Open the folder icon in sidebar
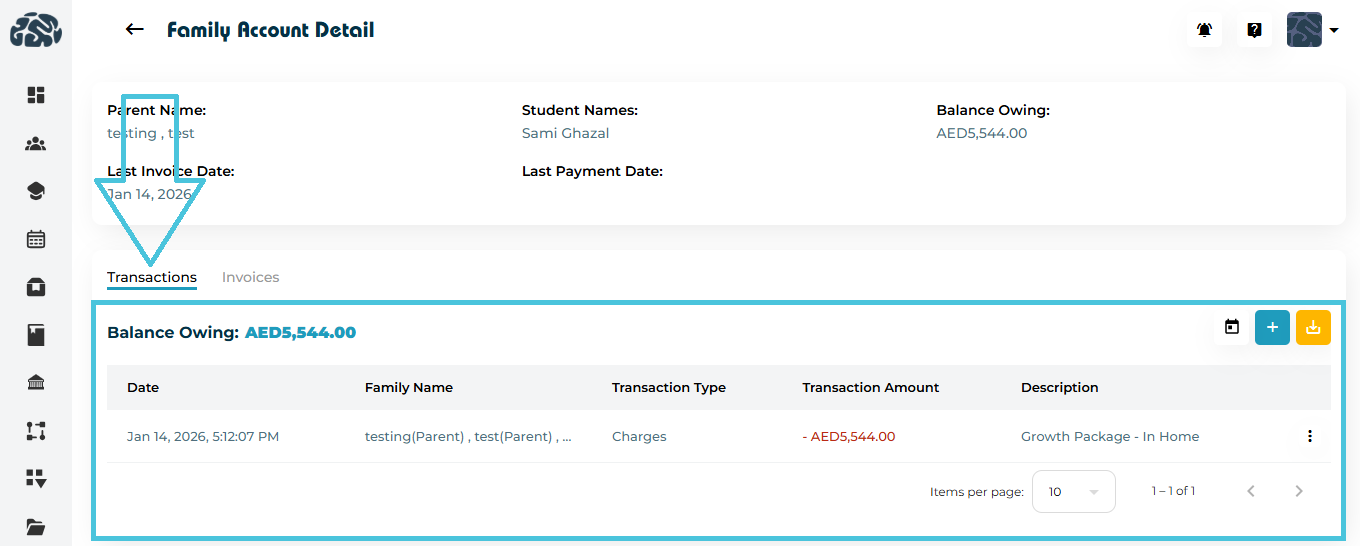 click(36, 526)
